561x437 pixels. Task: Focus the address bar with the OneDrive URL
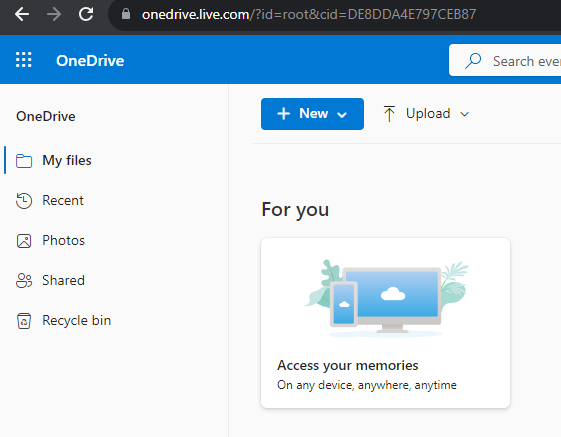[309, 15]
